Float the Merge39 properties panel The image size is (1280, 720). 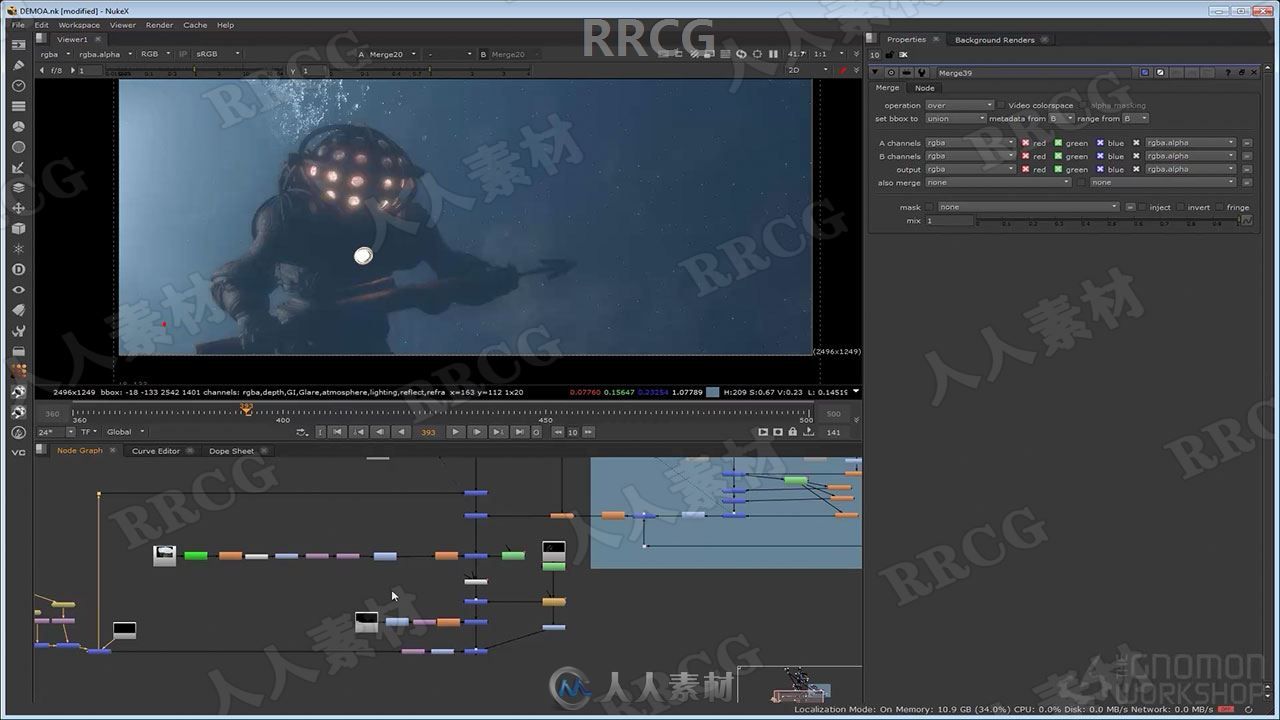pyautogui.click(x=1241, y=72)
